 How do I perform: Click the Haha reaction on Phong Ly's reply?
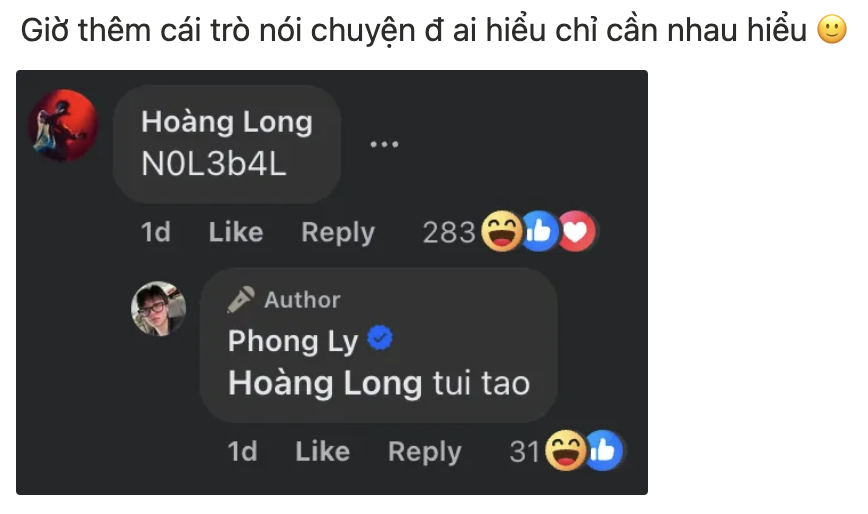(565, 450)
